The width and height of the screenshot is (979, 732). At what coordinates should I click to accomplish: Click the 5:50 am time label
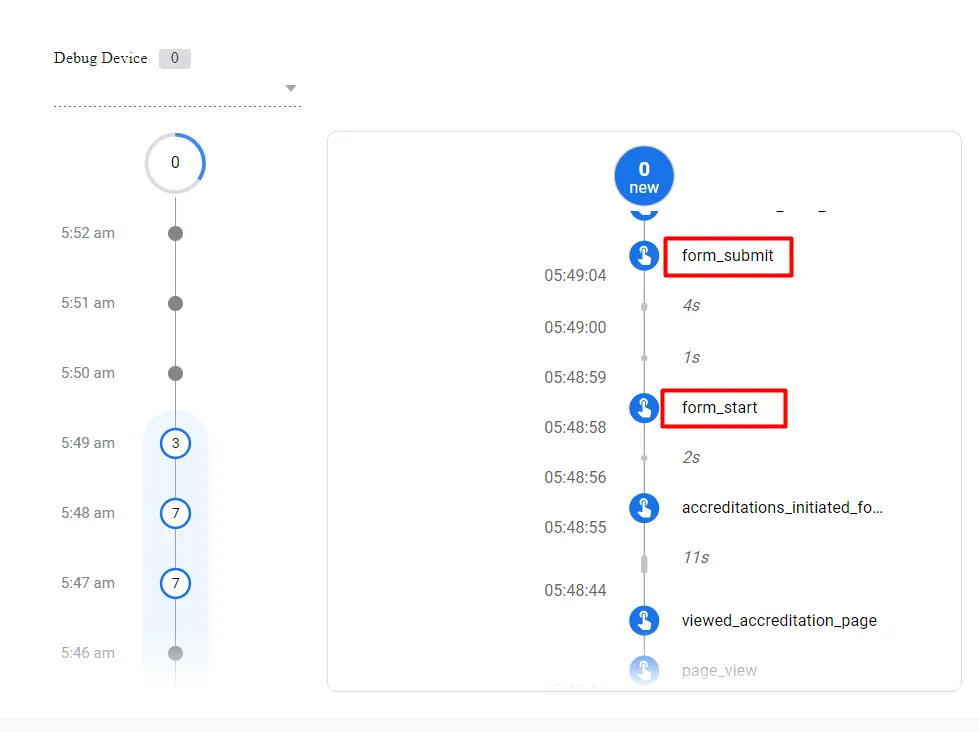(88, 373)
